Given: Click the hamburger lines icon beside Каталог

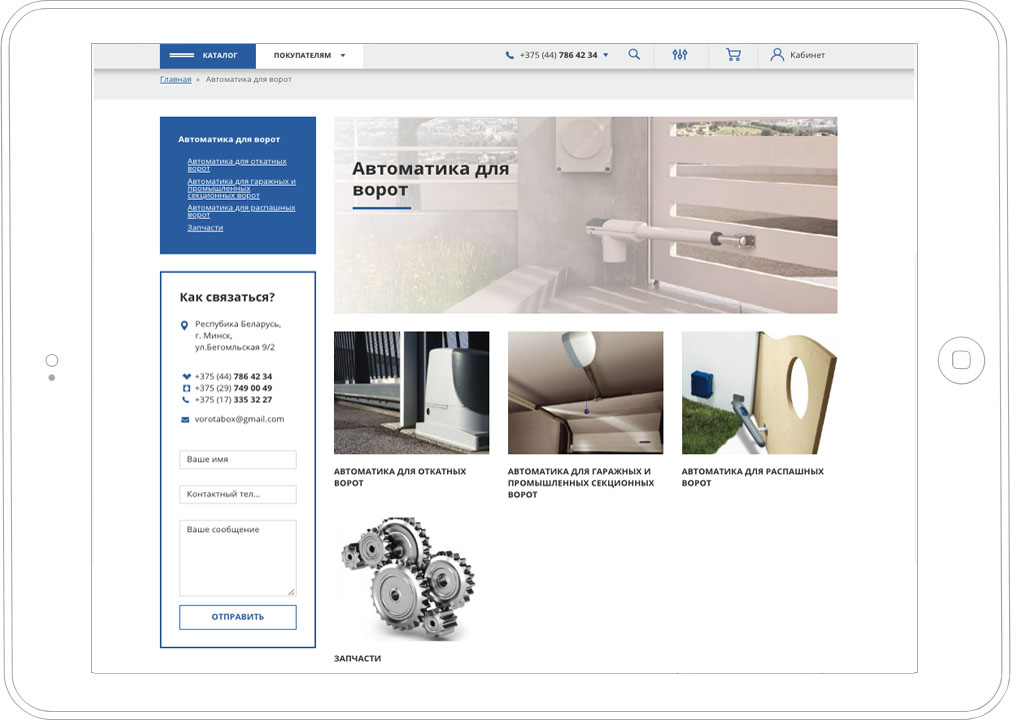Looking at the screenshot, I should (x=182, y=55).
